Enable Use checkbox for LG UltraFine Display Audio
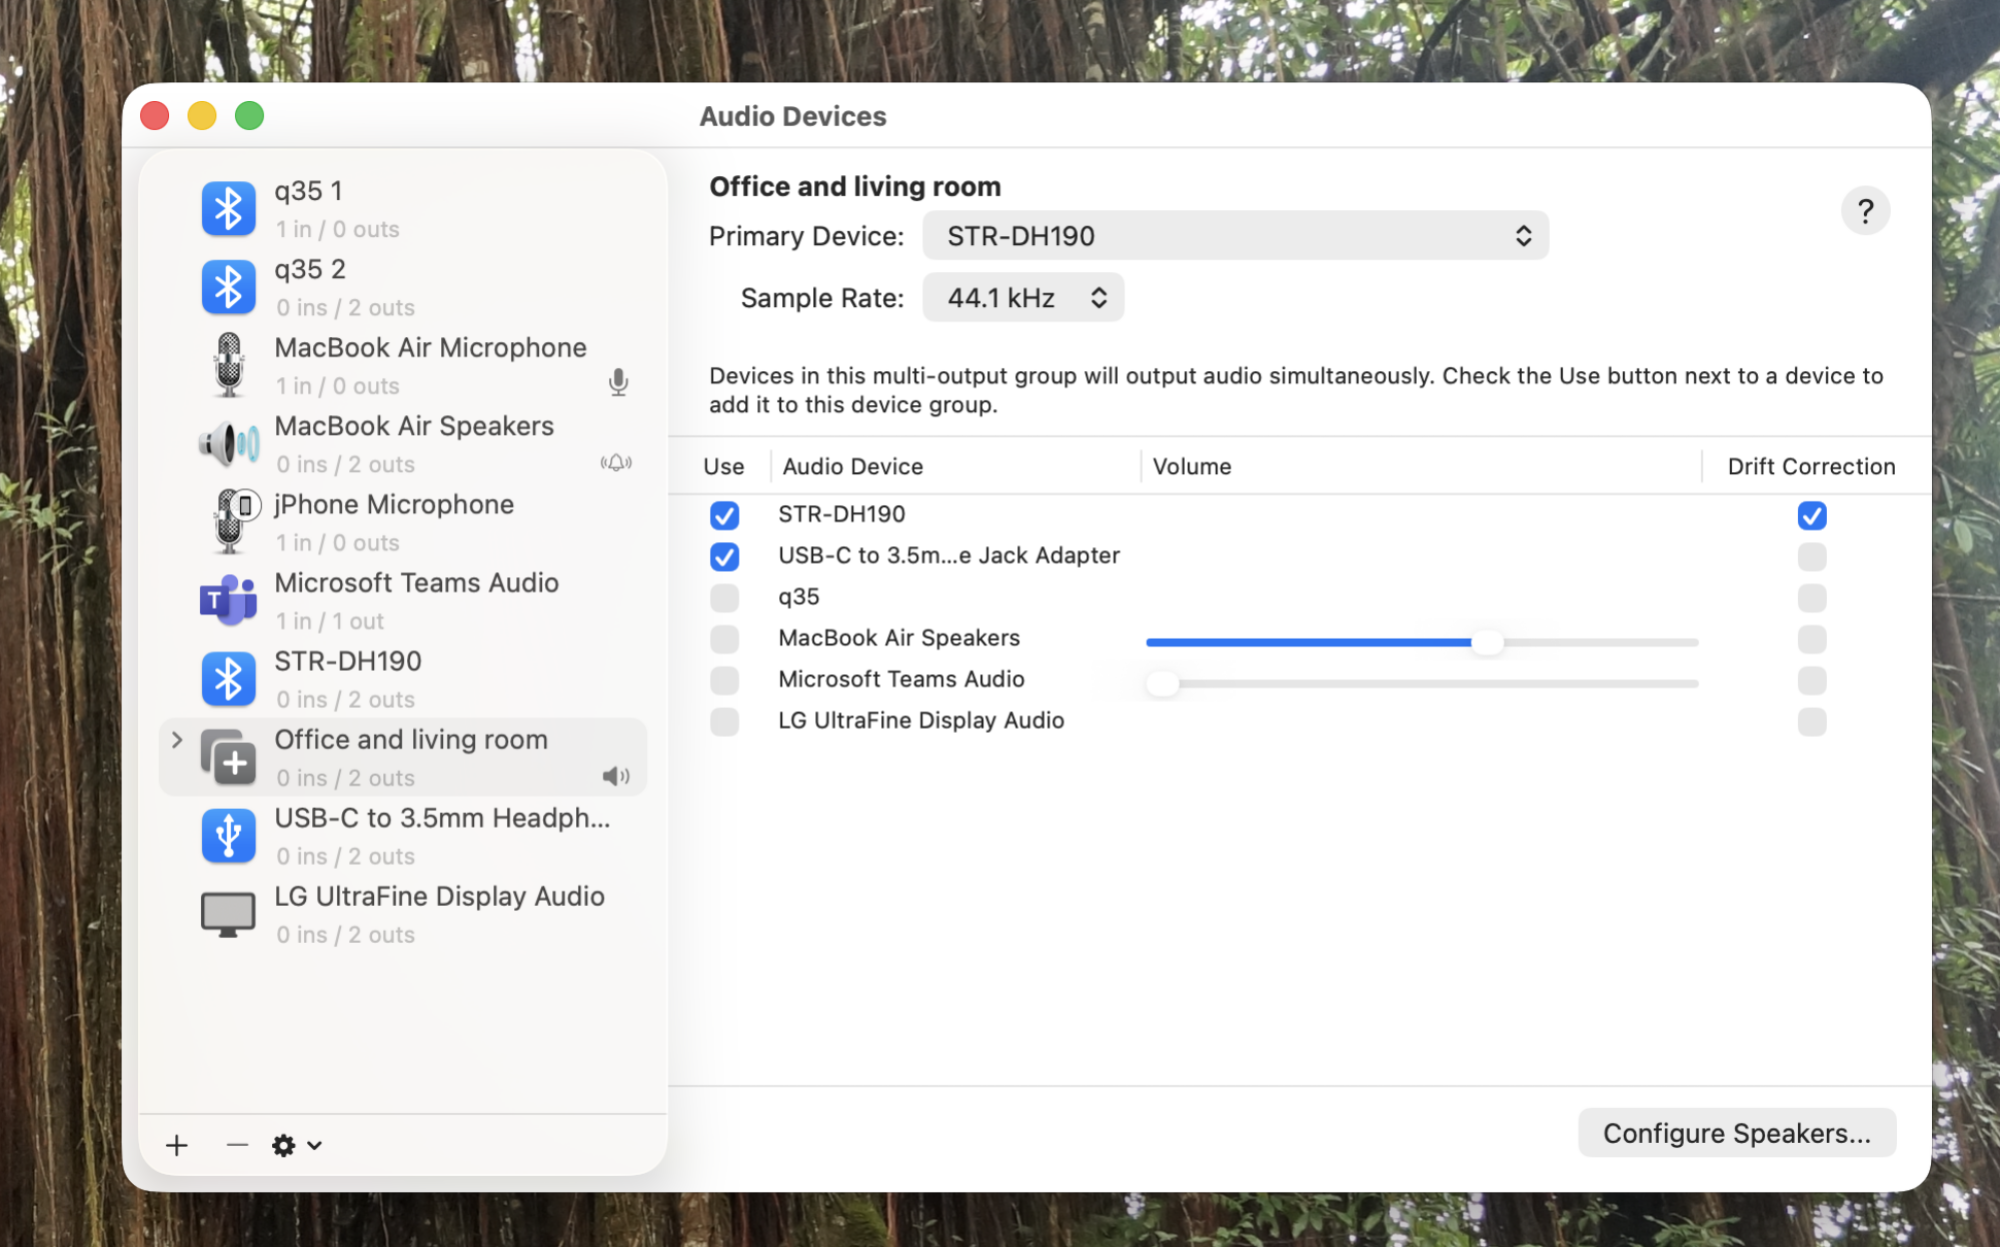Image resolution: width=2000 pixels, height=1247 pixels. (724, 721)
